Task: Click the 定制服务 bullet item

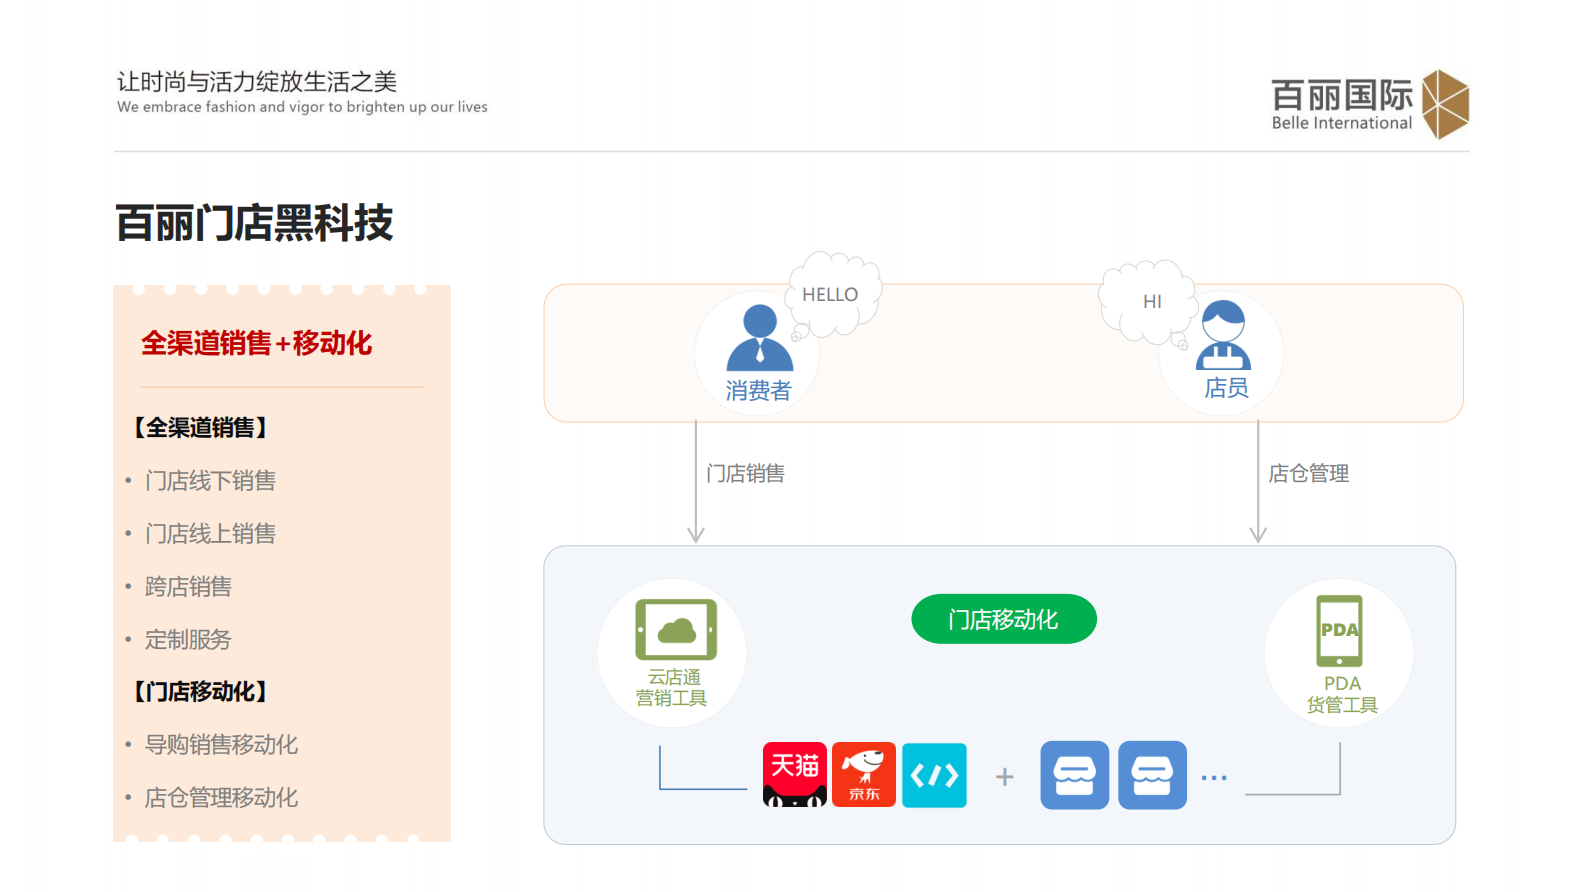Action: (188, 640)
